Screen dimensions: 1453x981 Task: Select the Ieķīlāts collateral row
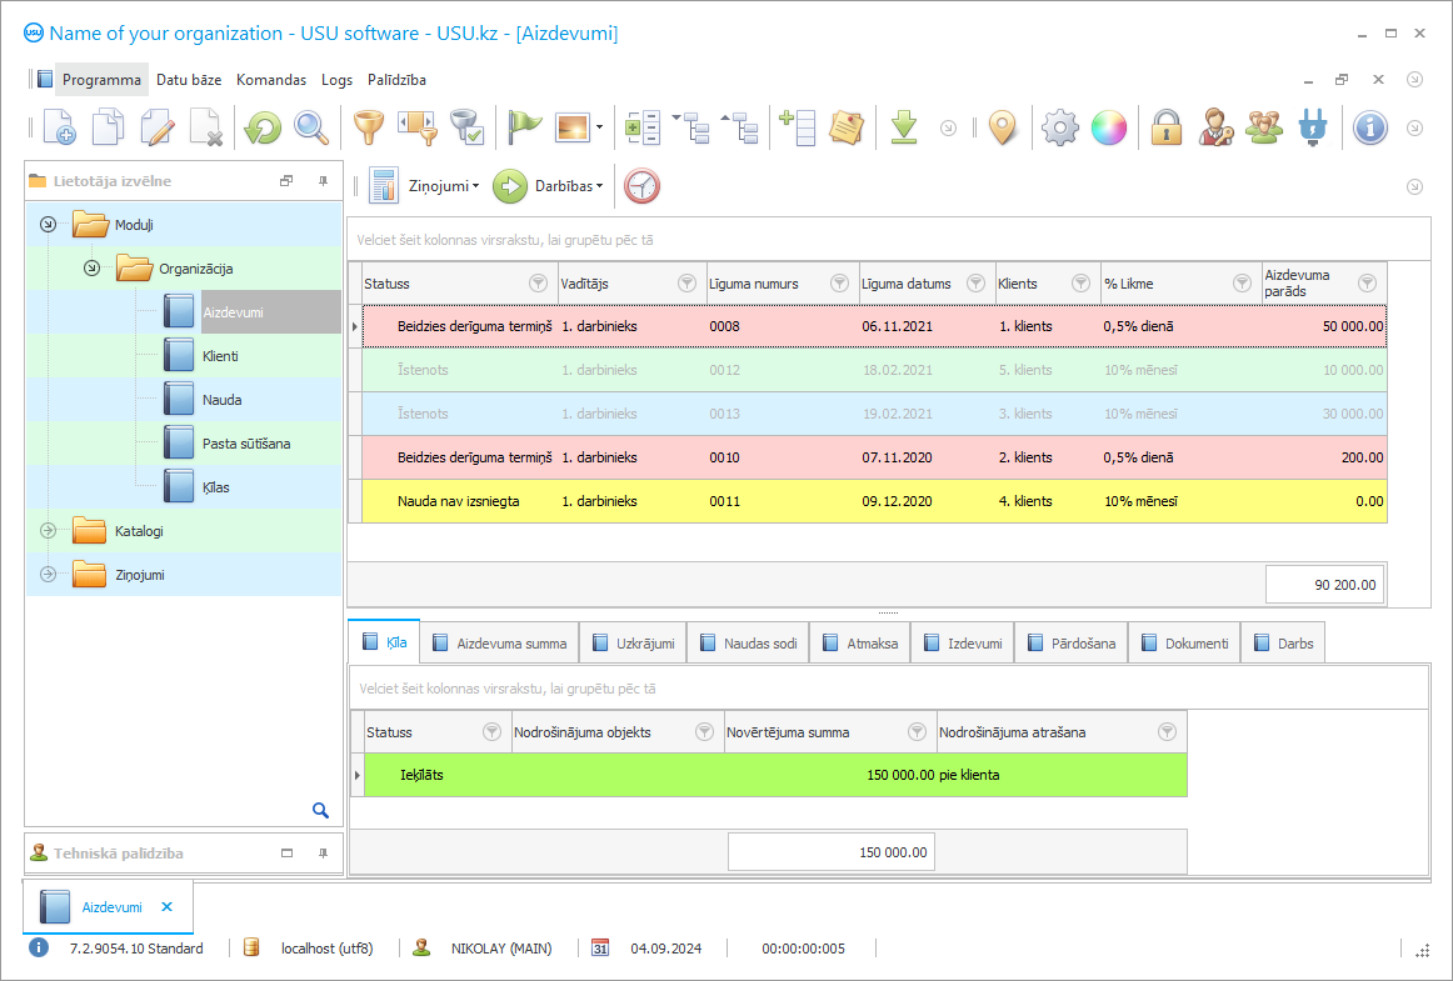click(x=775, y=775)
